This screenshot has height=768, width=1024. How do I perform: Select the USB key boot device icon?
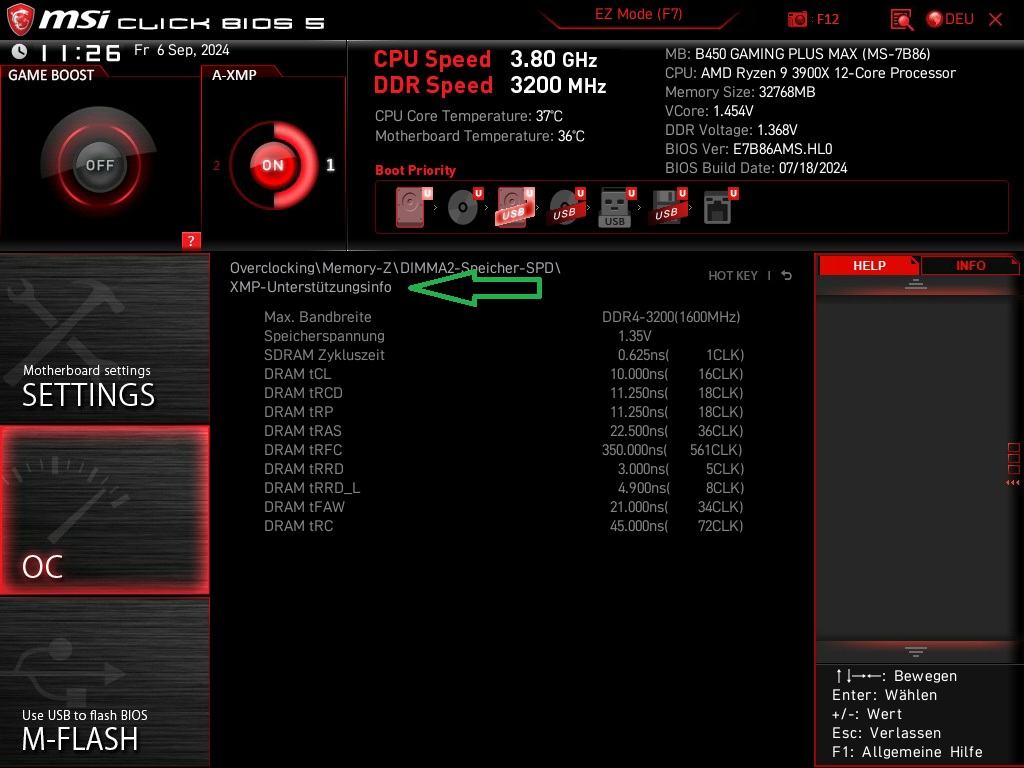[617, 208]
